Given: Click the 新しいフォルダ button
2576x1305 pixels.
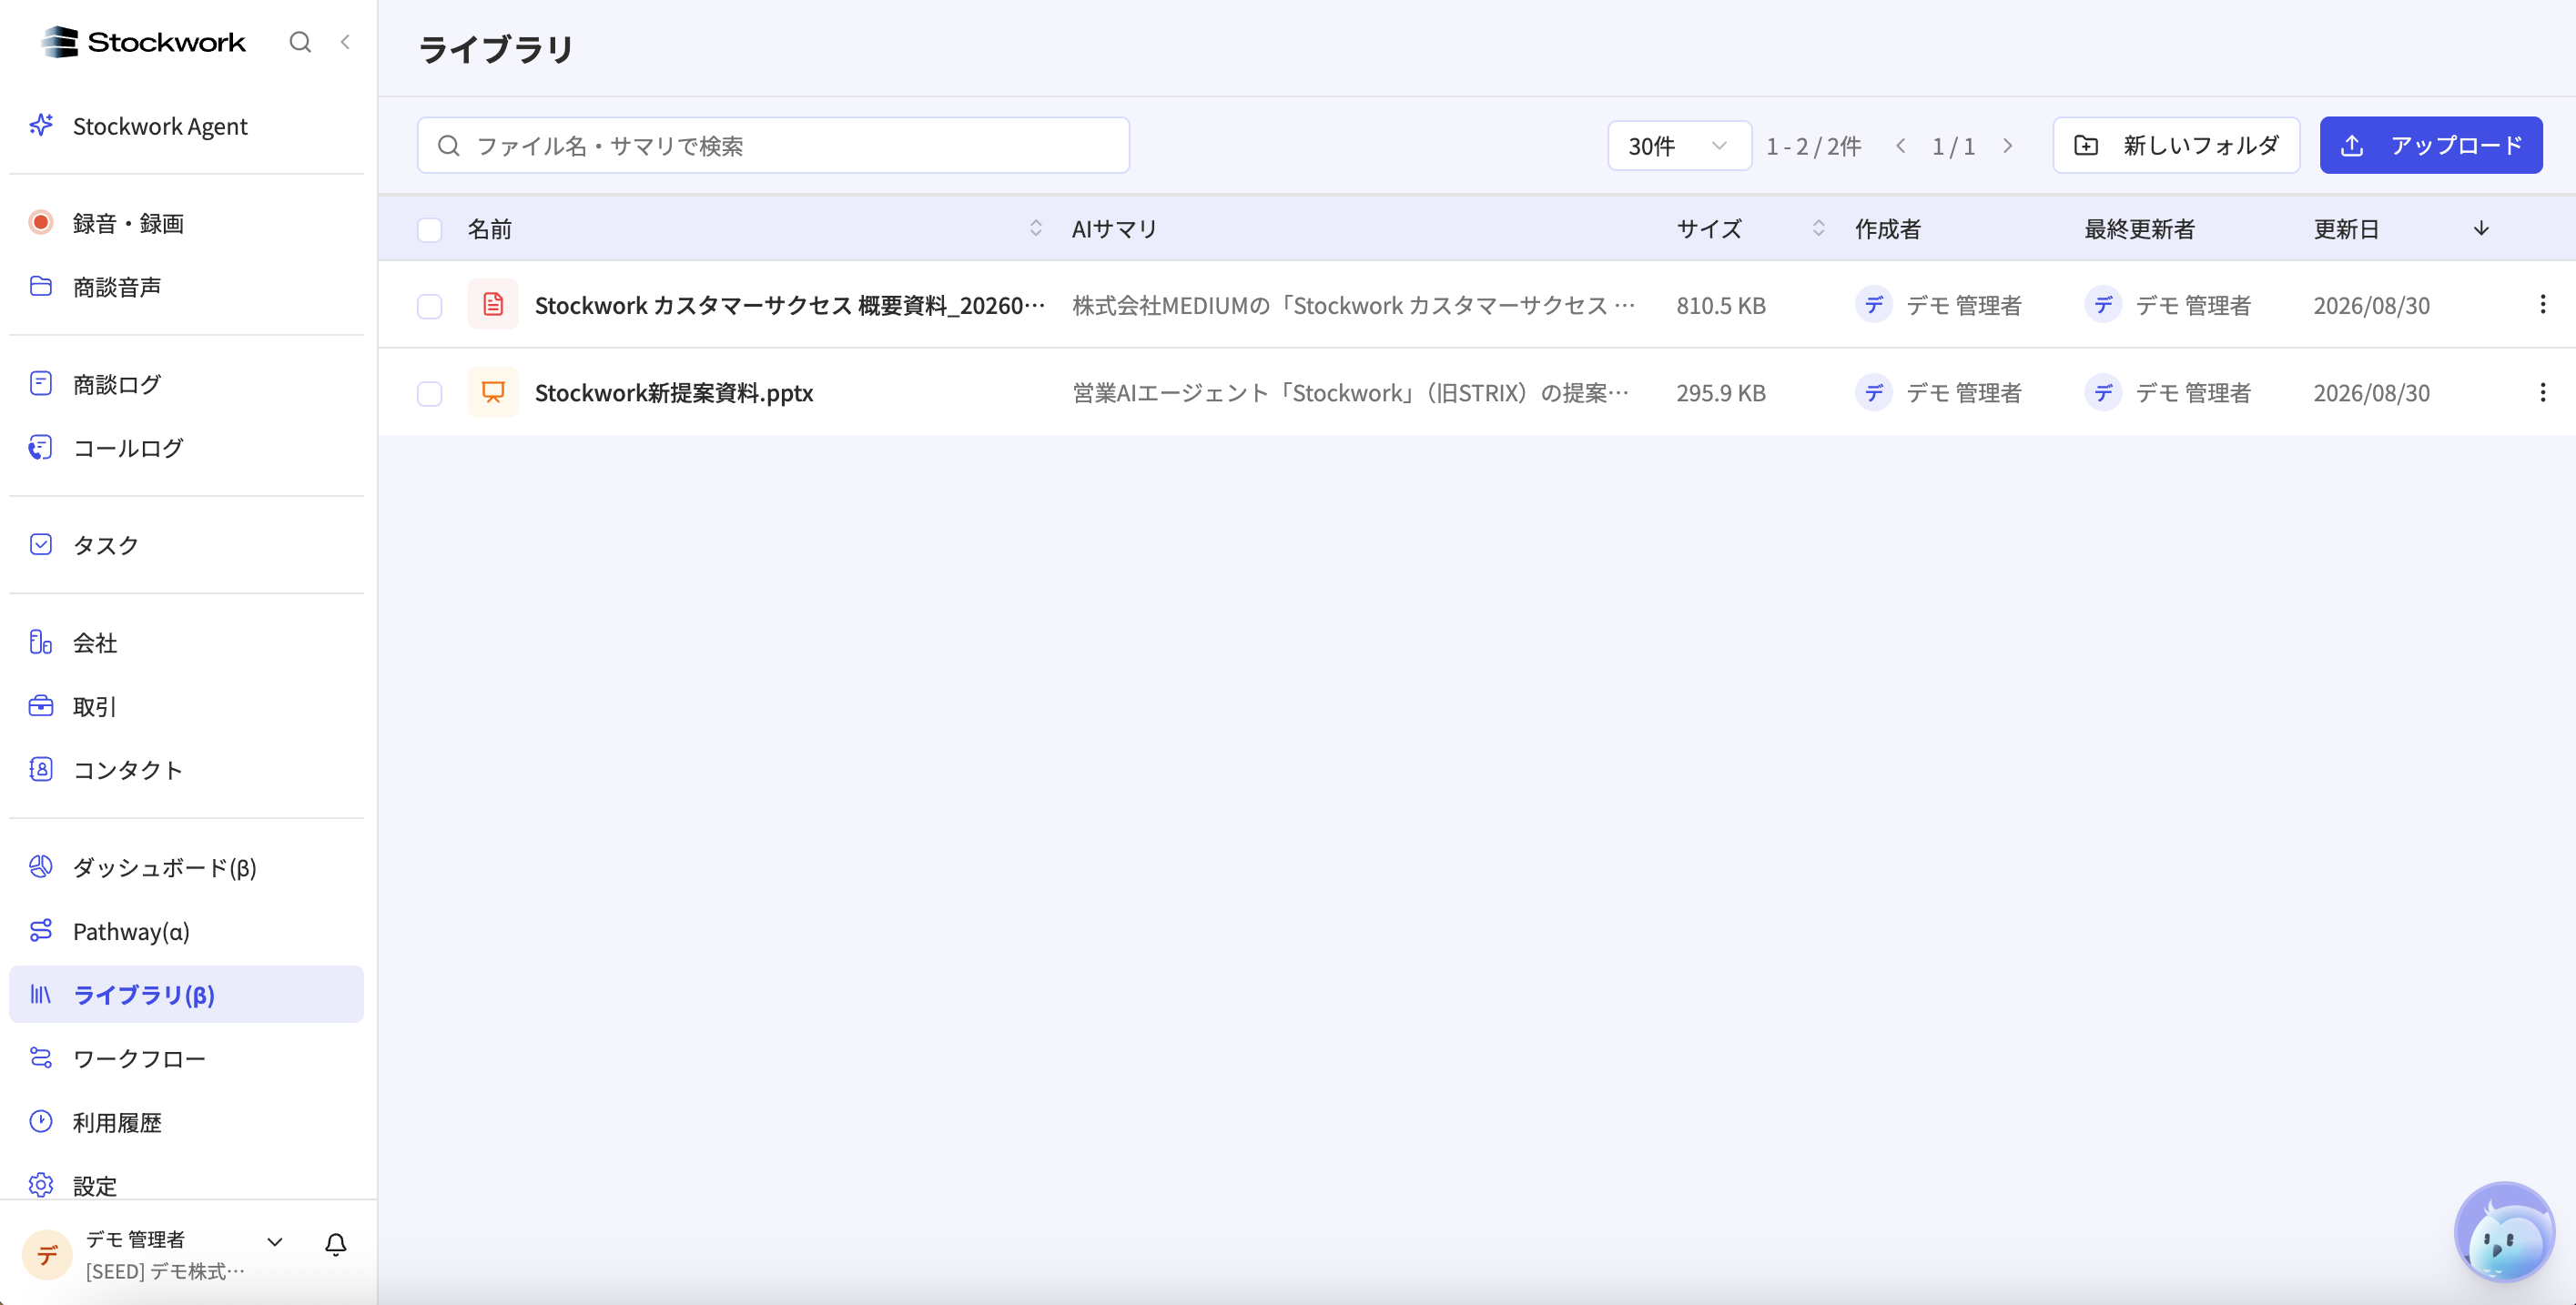Looking at the screenshot, I should click(x=2176, y=146).
